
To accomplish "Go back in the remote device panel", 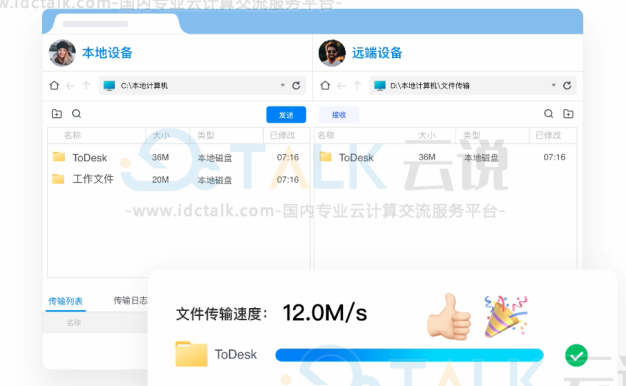I will click(341, 85).
